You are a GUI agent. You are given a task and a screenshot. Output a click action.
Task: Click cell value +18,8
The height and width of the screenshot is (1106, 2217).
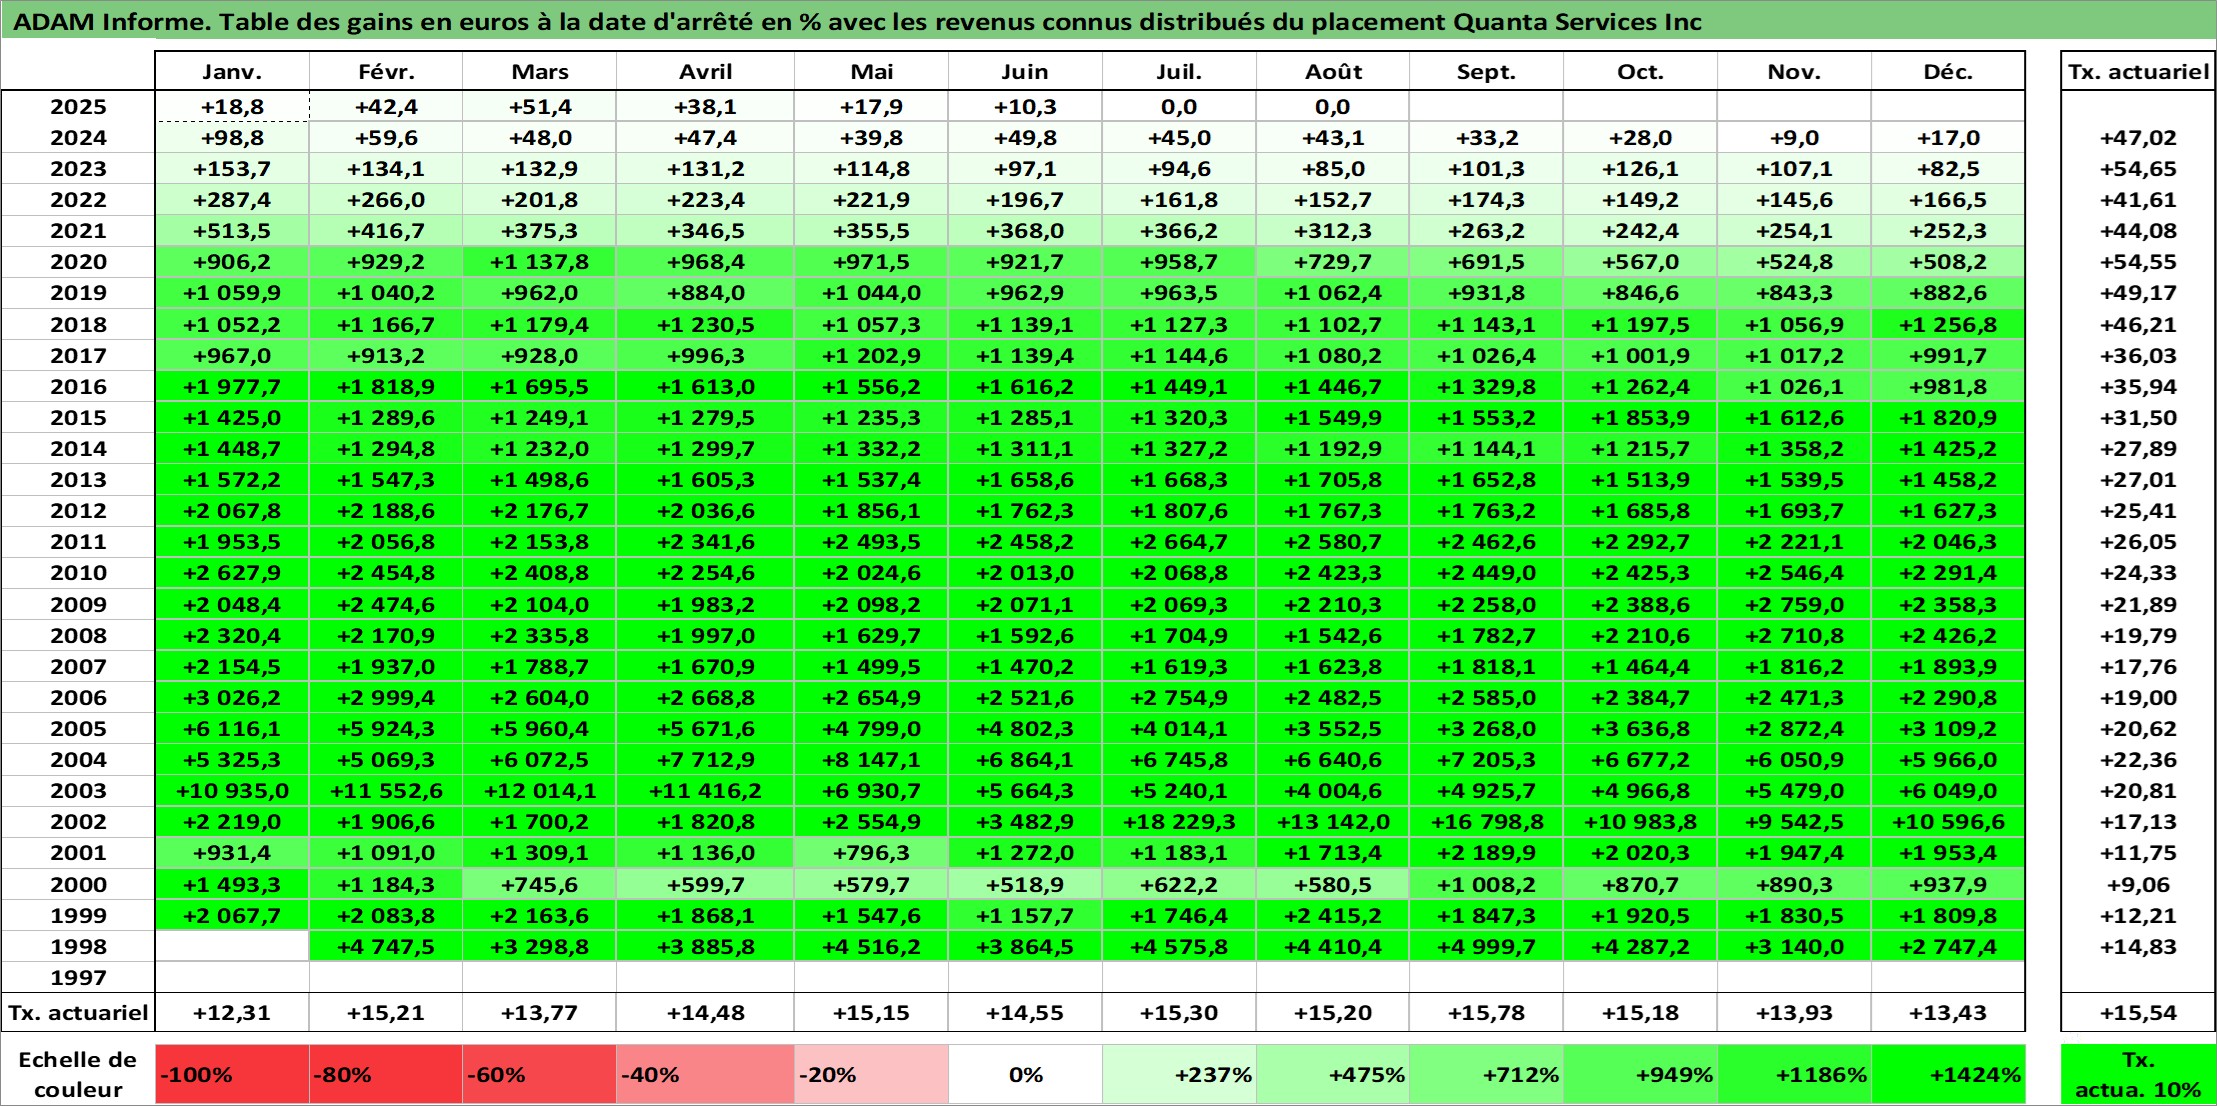pos(232,107)
